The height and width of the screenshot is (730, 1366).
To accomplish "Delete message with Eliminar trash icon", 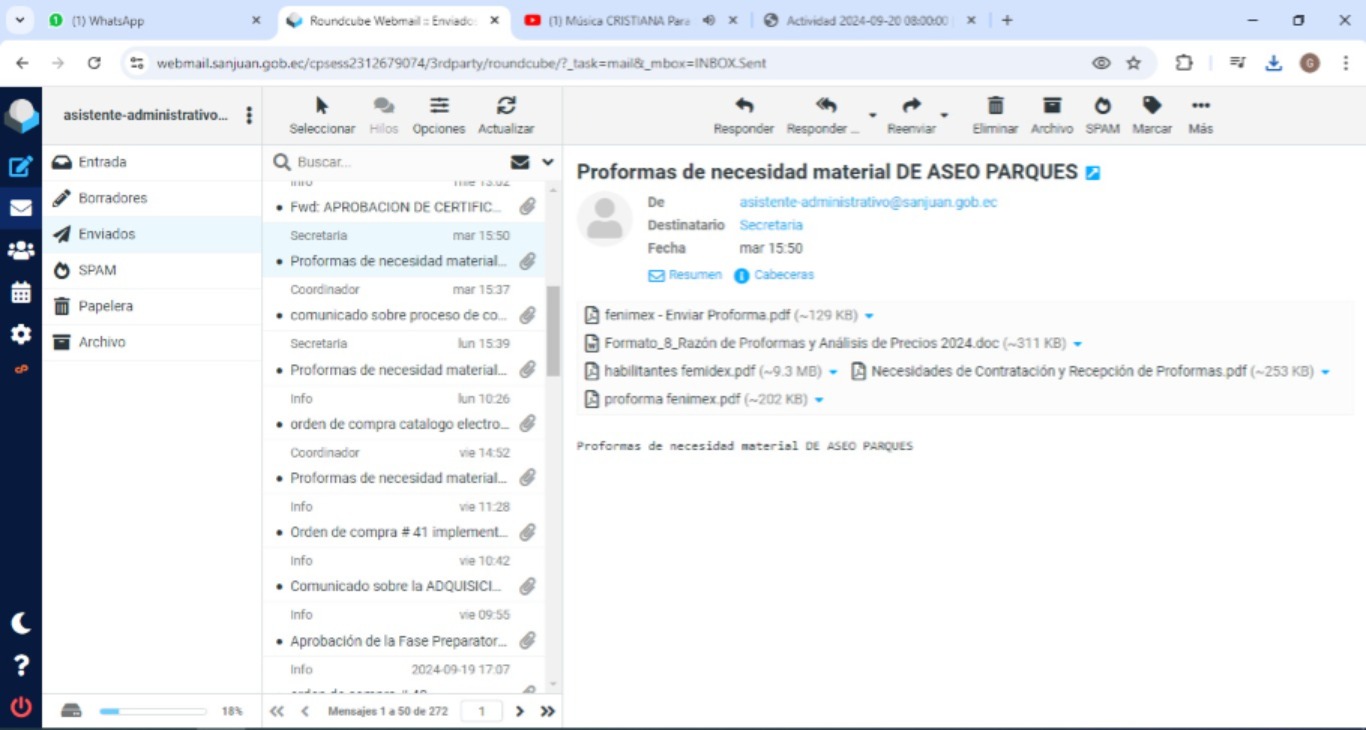I will click(x=995, y=106).
